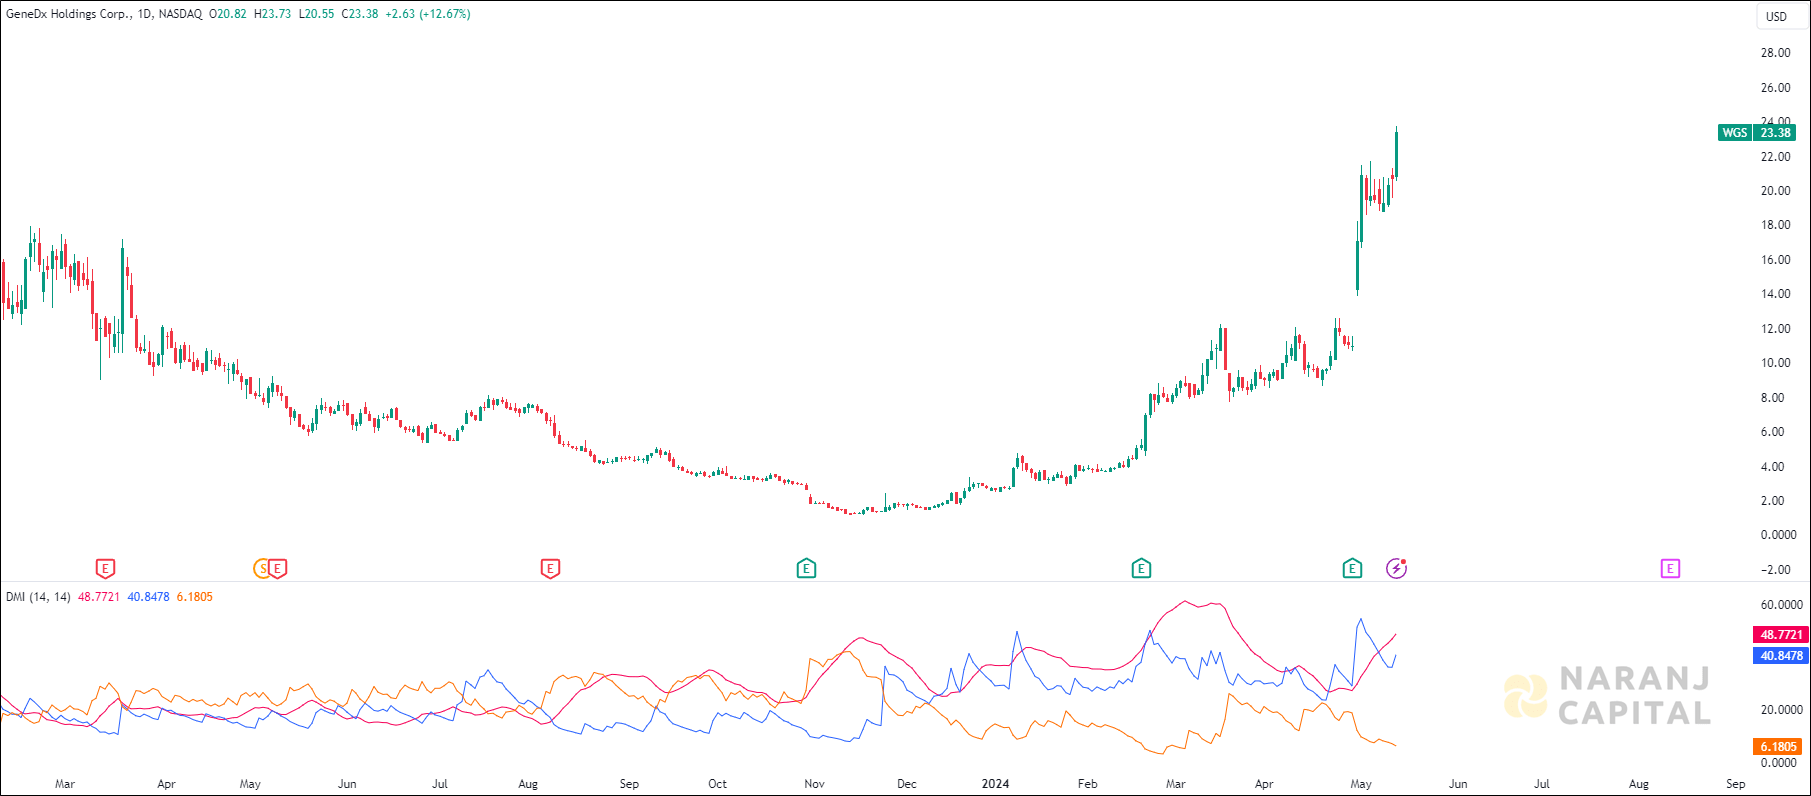Click the 23.38 last price tag
This screenshot has height=796, width=1811.
click(x=1775, y=133)
